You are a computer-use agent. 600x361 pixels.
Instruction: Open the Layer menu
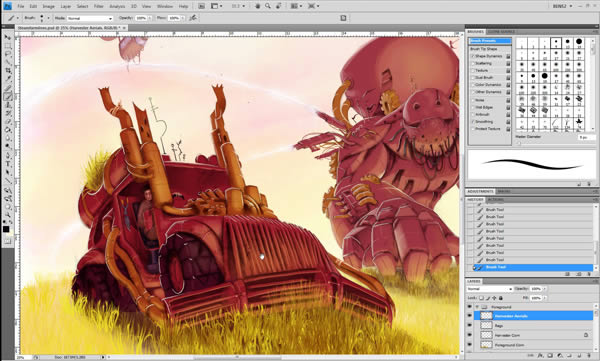pos(65,7)
